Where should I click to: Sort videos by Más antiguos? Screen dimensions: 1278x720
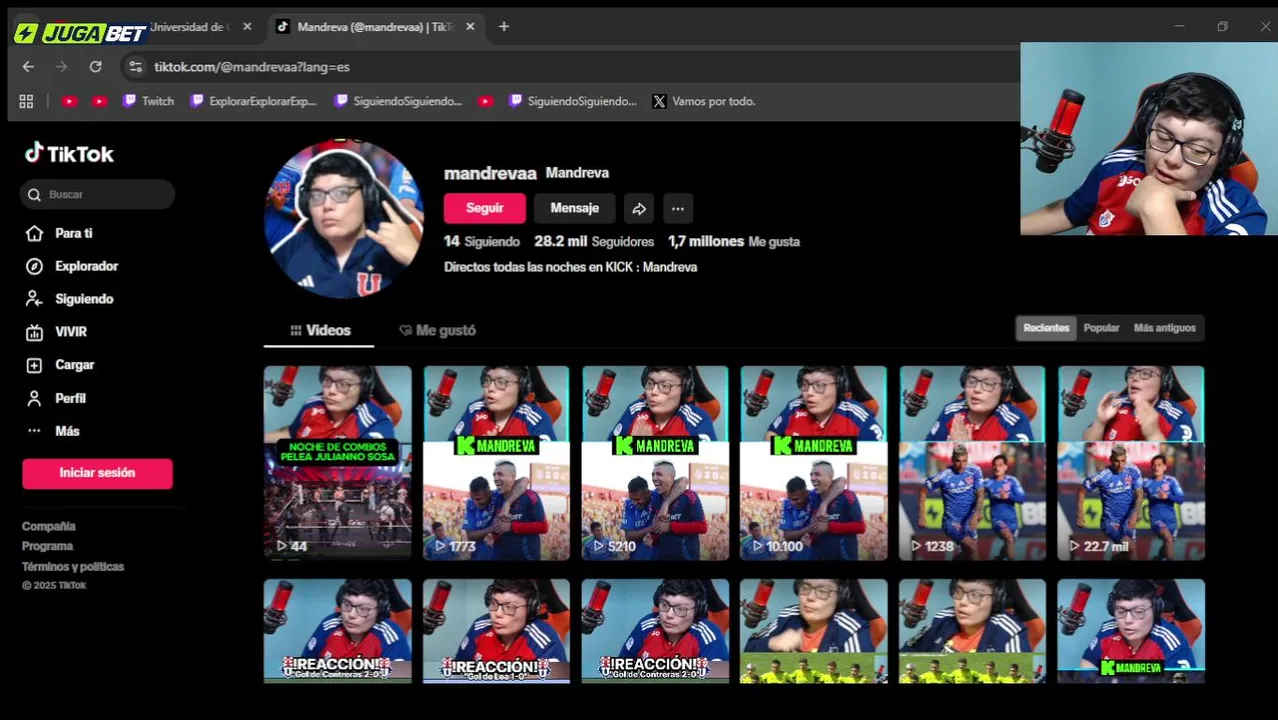tap(1164, 328)
